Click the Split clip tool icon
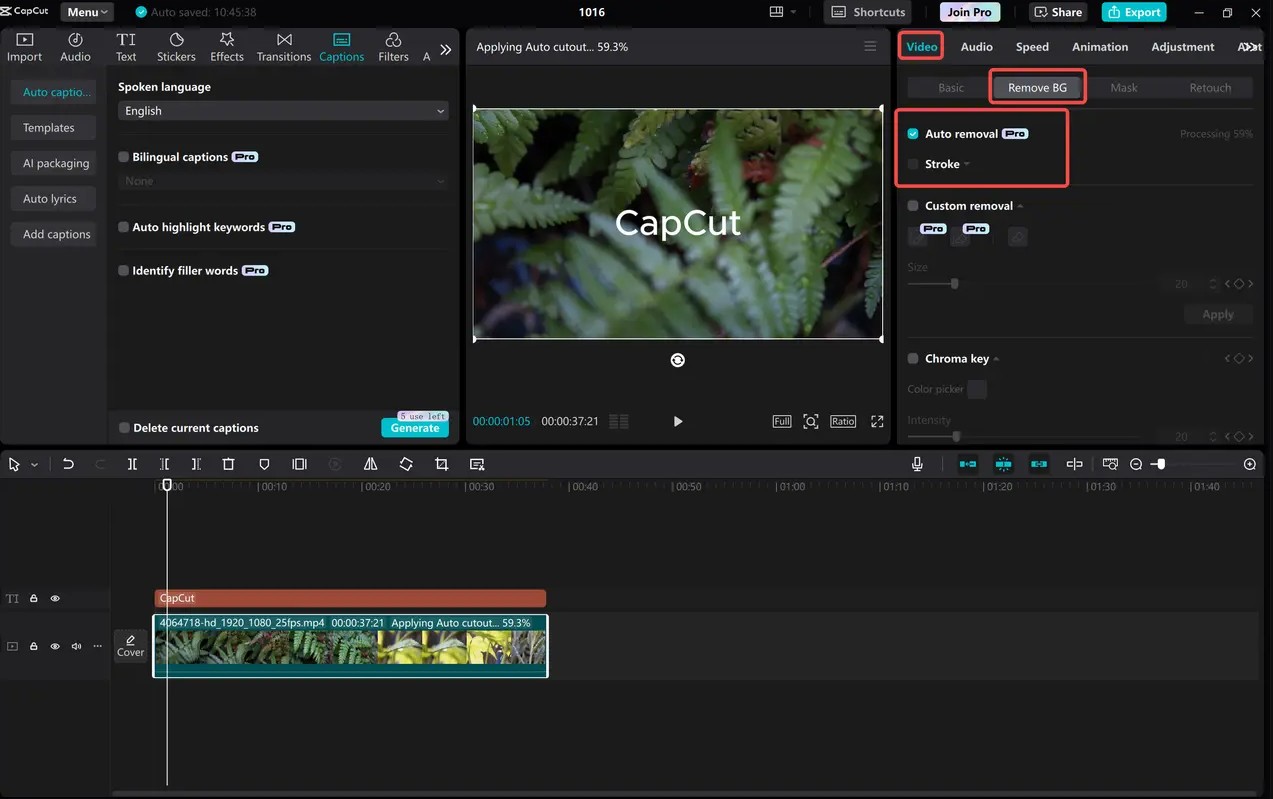1273x799 pixels. (x=132, y=464)
